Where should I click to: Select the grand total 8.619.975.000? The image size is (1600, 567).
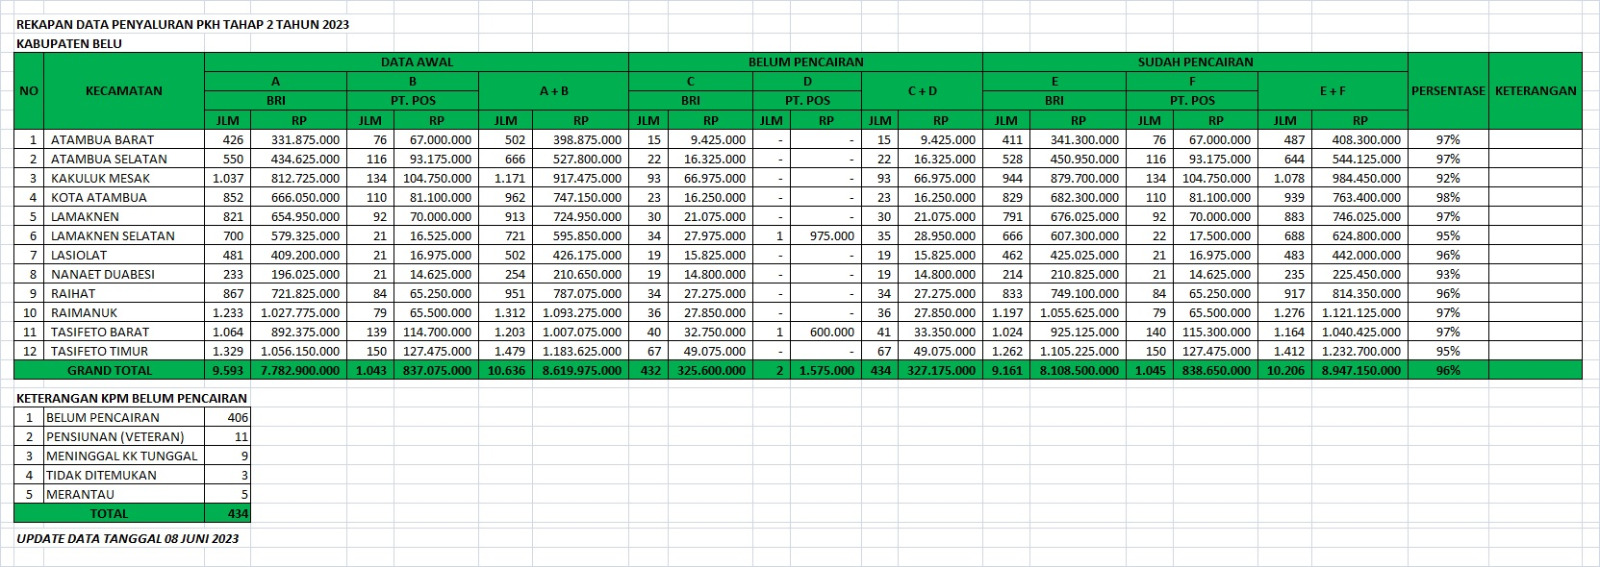[x=582, y=370]
